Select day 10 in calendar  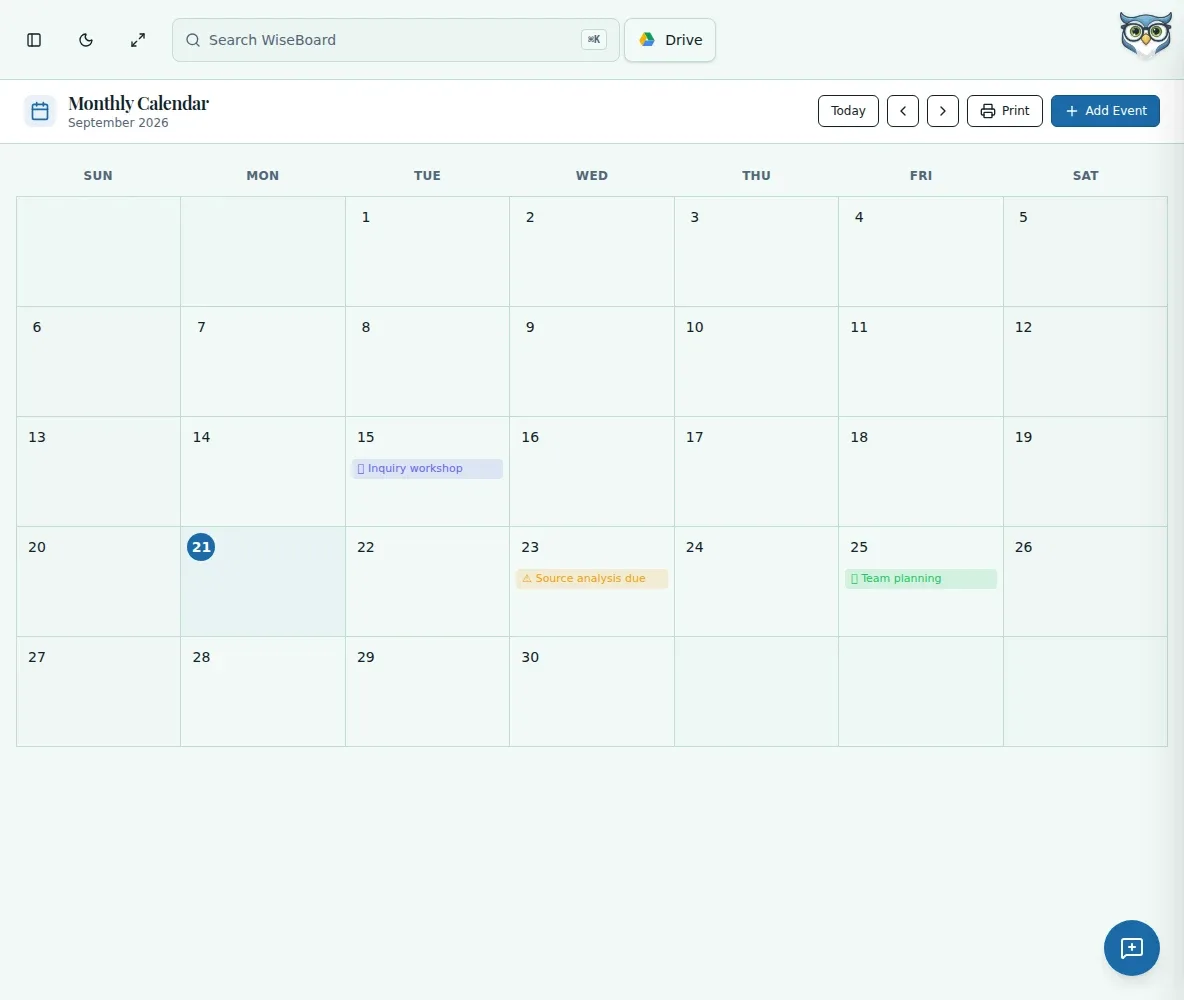point(756,362)
